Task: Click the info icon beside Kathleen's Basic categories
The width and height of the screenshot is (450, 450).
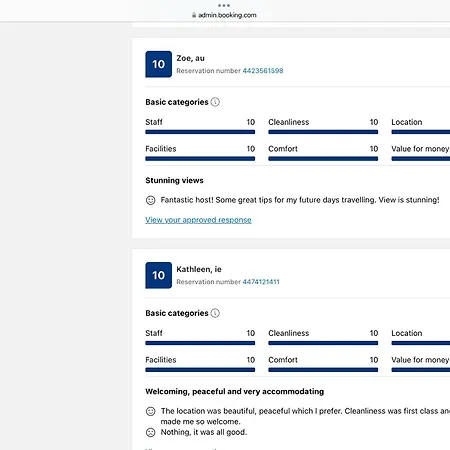Action: point(215,313)
